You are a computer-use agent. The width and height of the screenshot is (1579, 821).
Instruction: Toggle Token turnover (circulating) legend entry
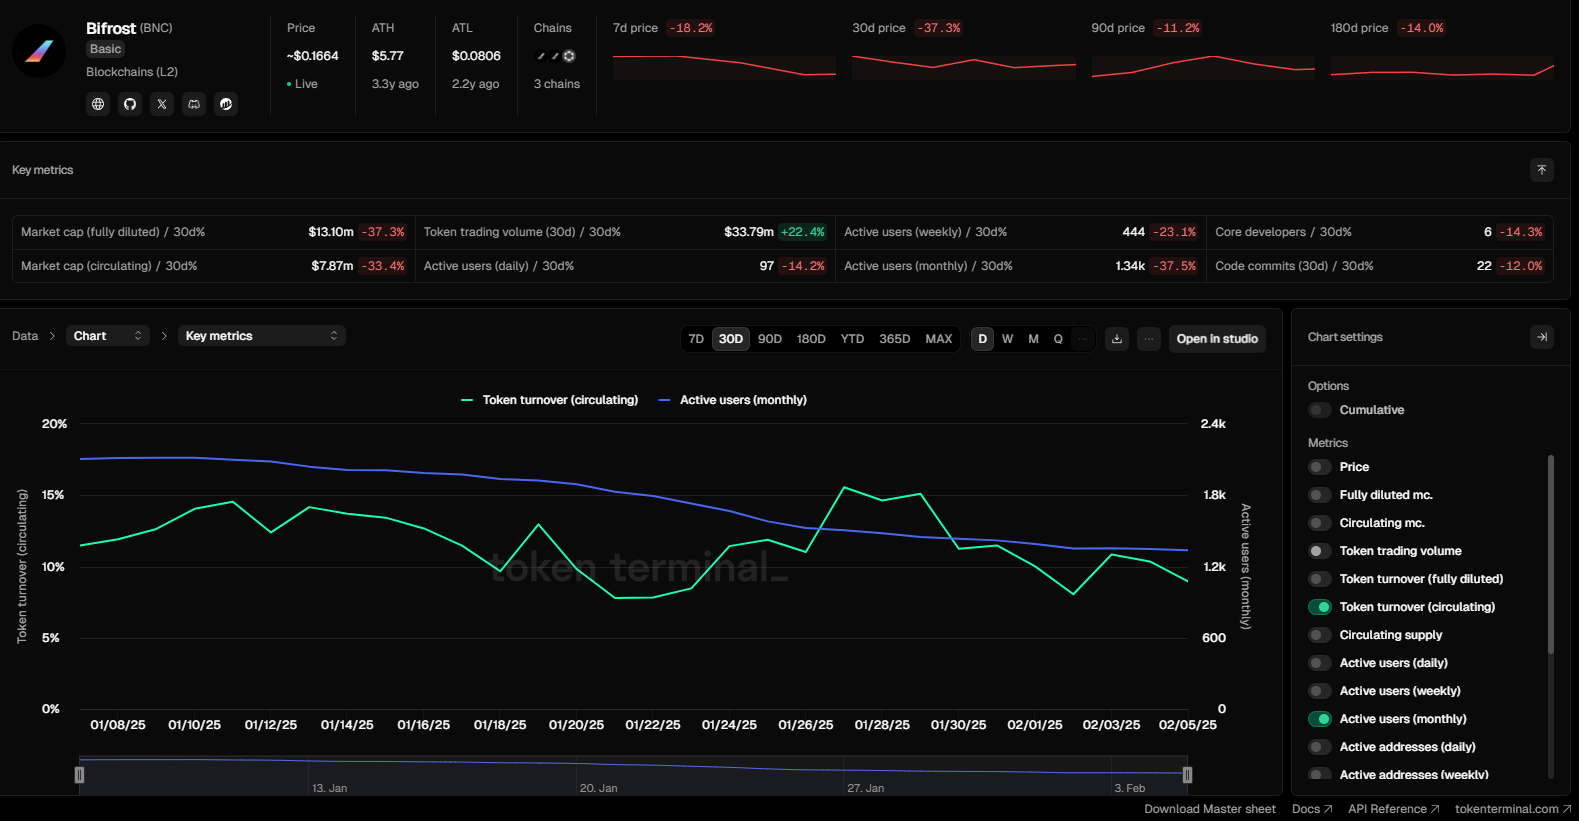pos(549,400)
